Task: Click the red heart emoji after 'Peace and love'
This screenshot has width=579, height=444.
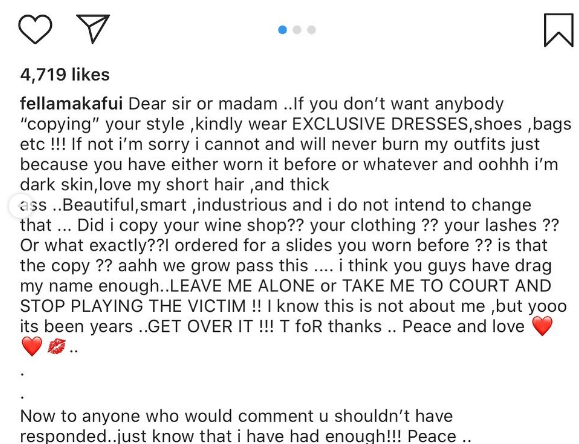Action: click(x=542, y=326)
